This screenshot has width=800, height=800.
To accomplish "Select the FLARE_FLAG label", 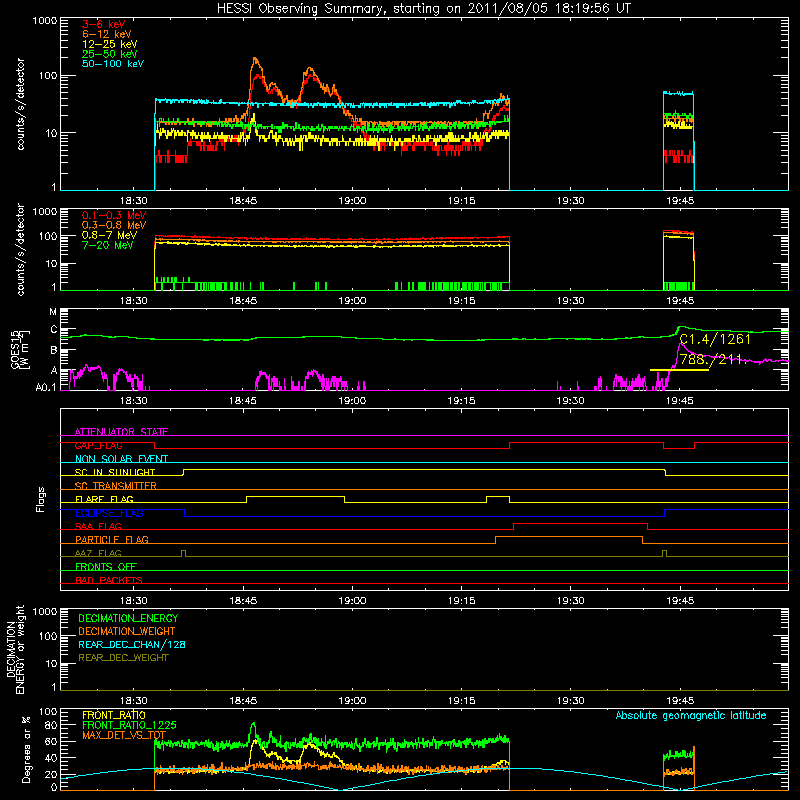I will pos(104,499).
